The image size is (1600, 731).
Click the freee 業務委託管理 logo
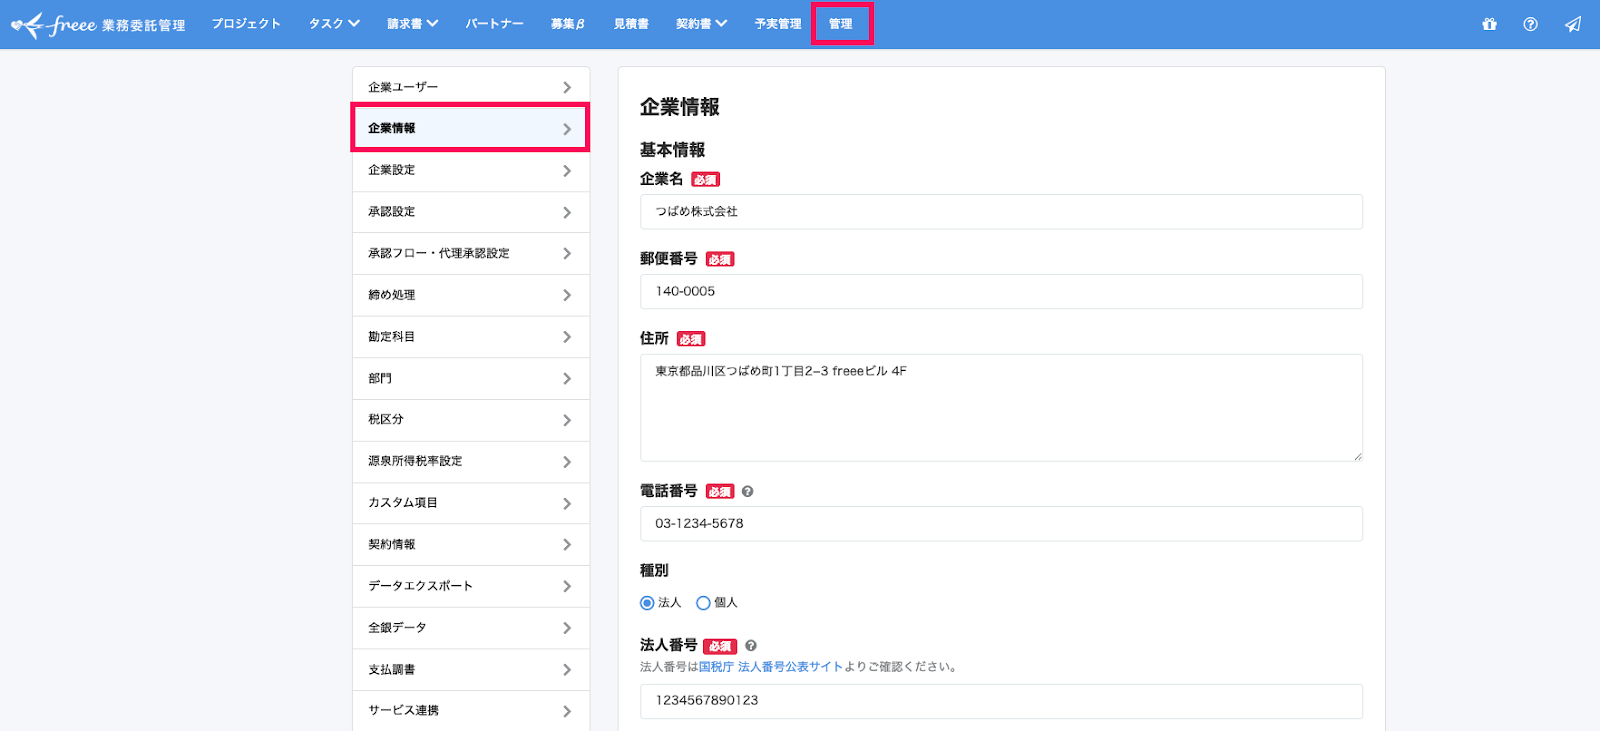tap(98, 24)
